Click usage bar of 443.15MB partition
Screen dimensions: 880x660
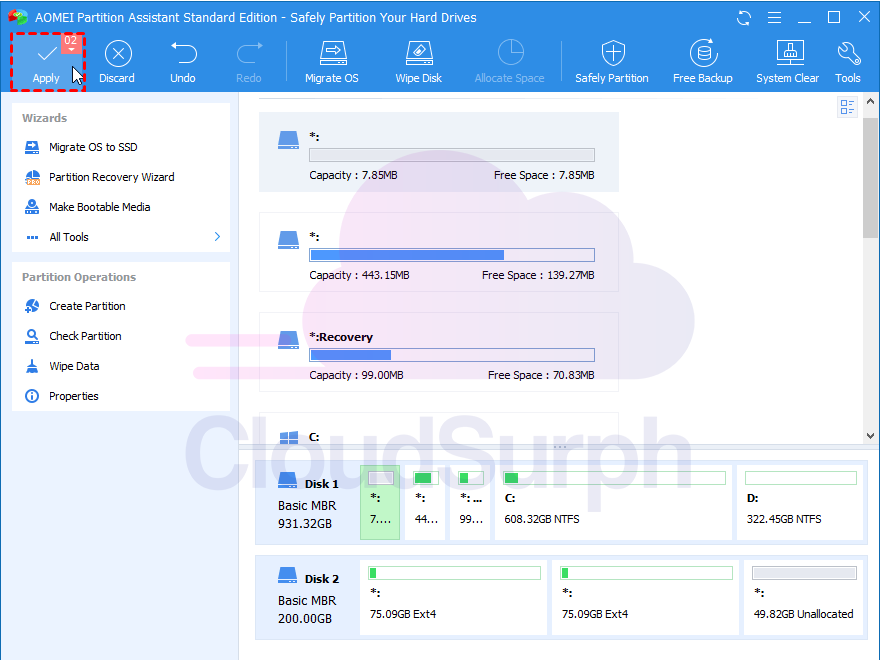[x=452, y=255]
